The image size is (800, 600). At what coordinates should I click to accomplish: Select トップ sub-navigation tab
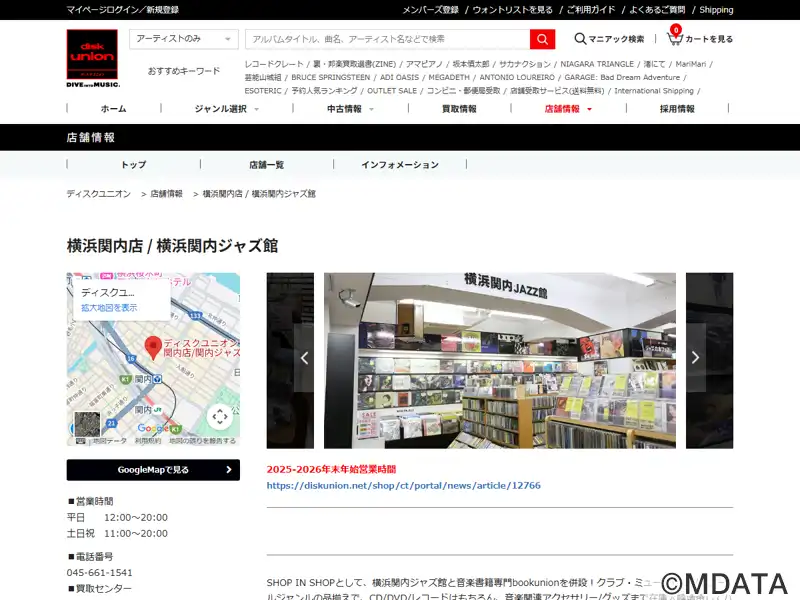[134, 164]
